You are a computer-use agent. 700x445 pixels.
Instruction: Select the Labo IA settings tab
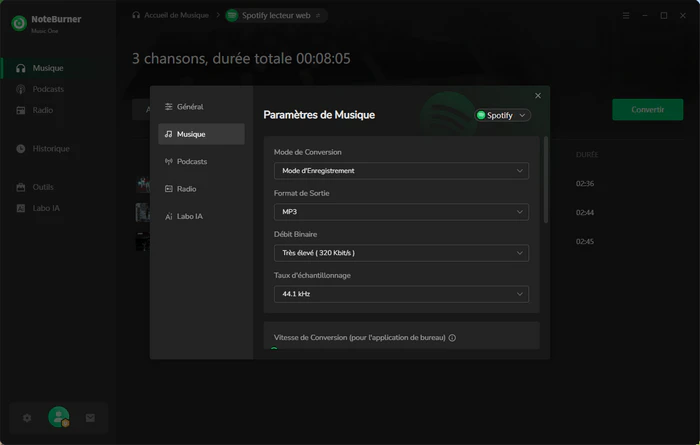coord(201,216)
